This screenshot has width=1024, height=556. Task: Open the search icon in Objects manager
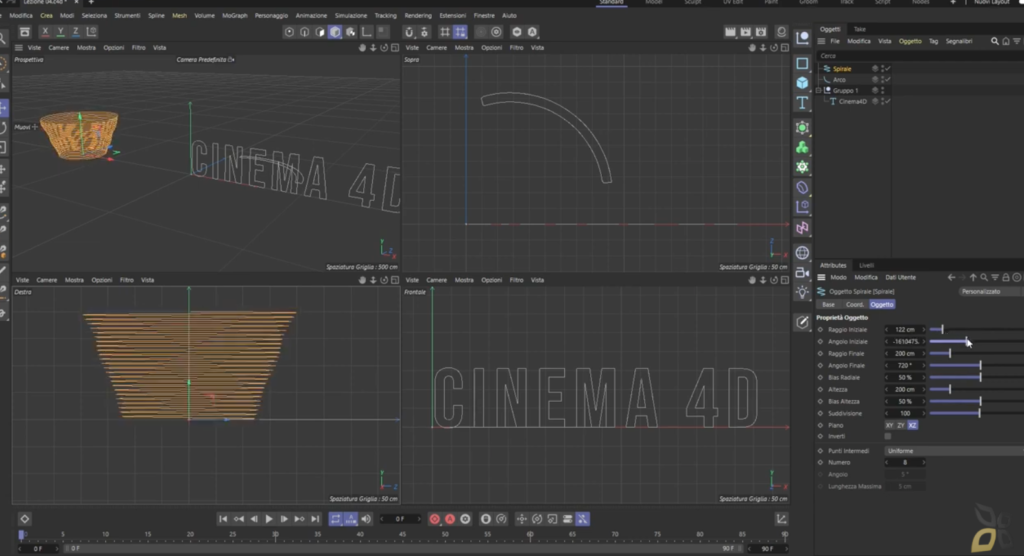995,41
